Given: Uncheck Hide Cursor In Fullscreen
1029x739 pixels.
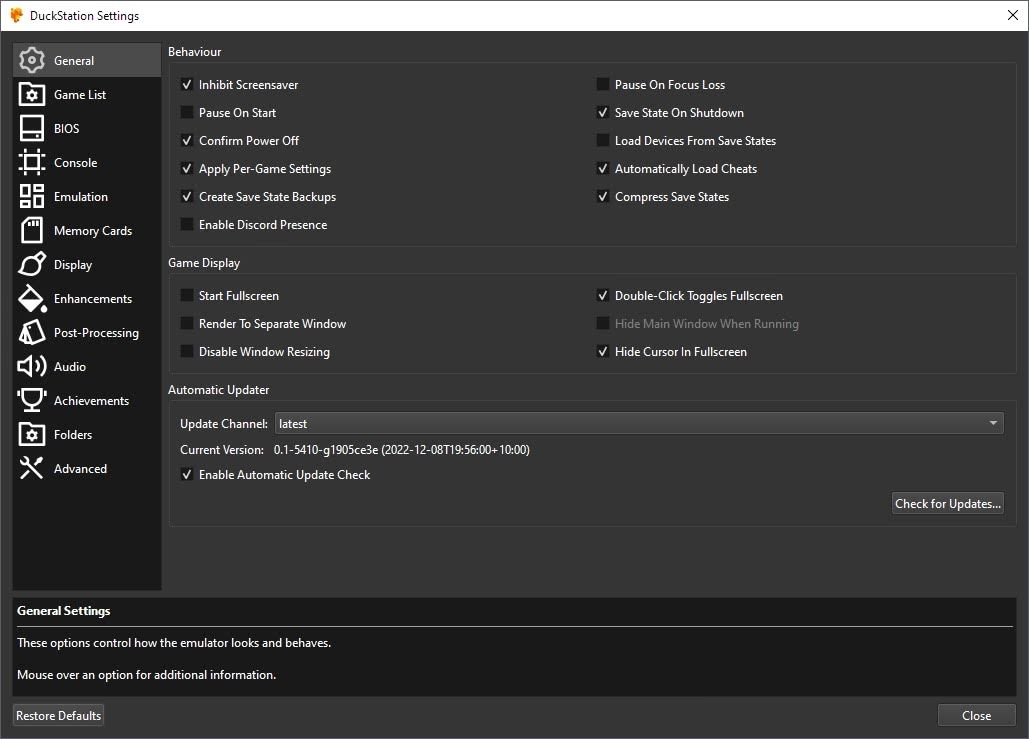Looking at the screenshot, I should coord(603,352).
